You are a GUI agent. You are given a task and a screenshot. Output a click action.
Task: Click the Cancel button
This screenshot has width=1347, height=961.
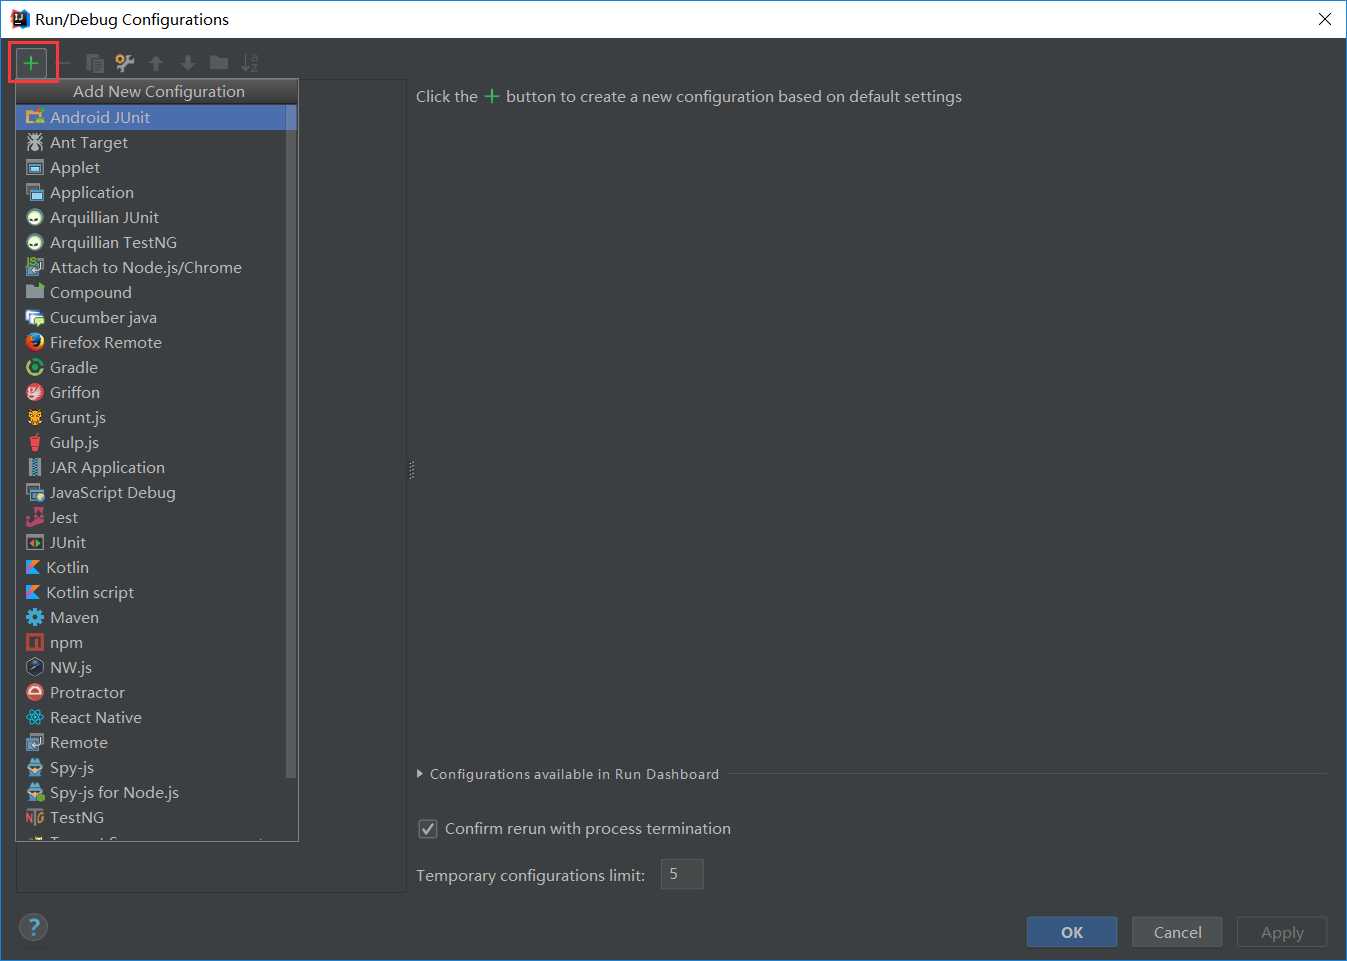(x=1177, y=932)
